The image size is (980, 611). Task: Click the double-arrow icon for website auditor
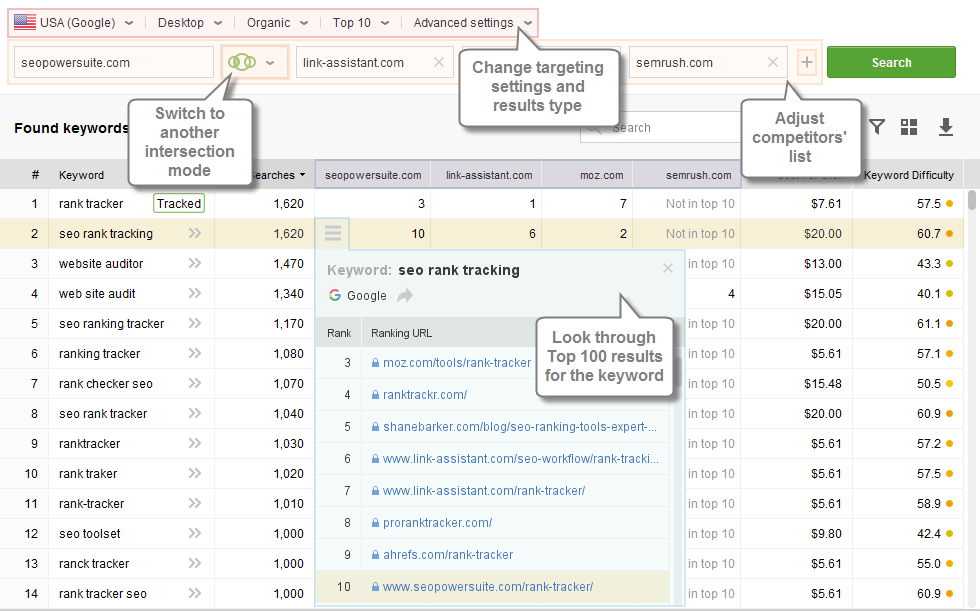(195, 263)
